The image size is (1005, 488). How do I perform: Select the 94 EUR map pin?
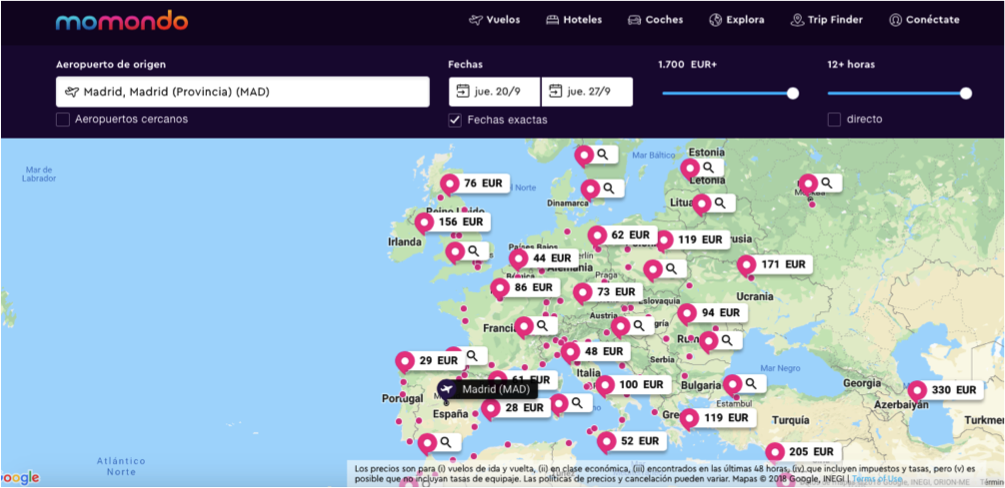pyautogui.click(x=712, y=313)
